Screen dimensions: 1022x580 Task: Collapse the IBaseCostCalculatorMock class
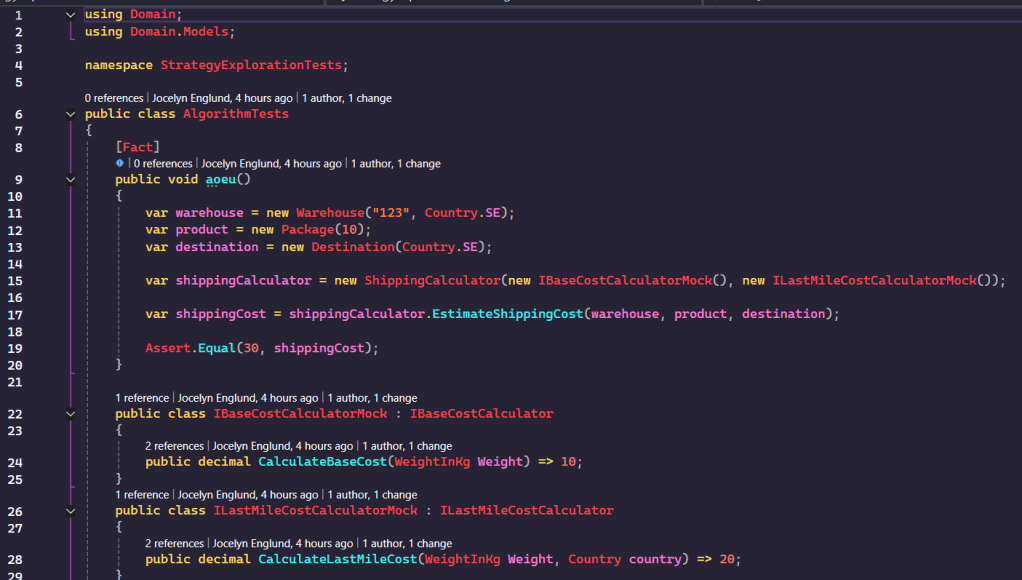pos(70,413)
